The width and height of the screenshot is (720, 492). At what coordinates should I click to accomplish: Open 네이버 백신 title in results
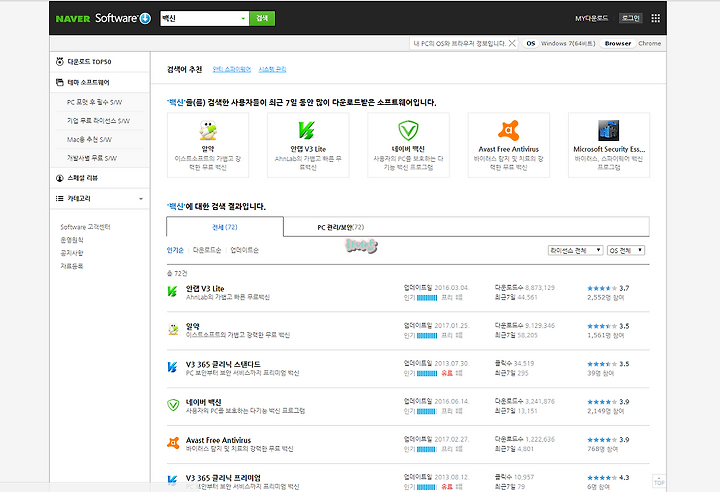tap(203, 402)
